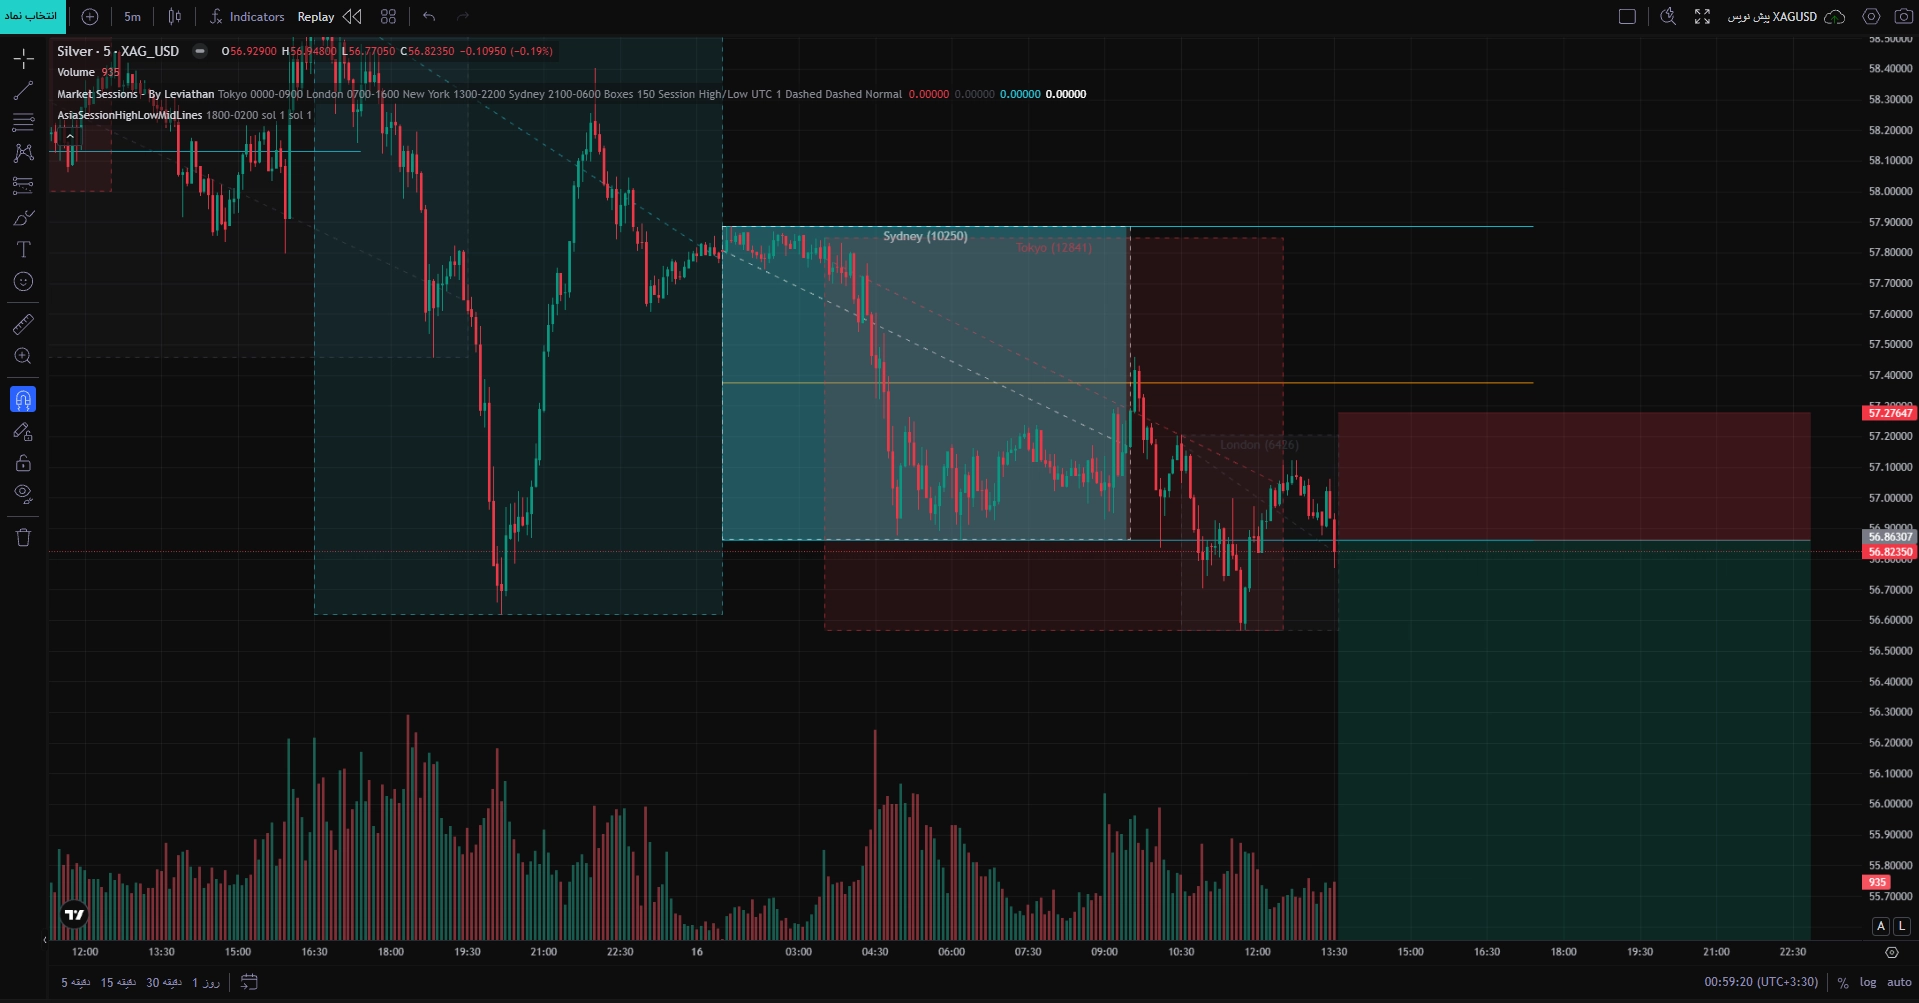
Task: Open chart settings hexagon icon
Action: click(x=1871, y=16)
